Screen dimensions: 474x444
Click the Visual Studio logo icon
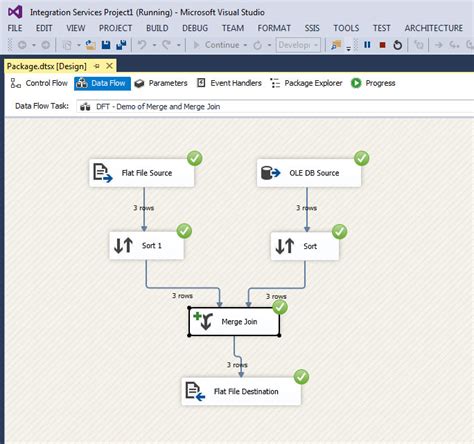tap(15, 12)
